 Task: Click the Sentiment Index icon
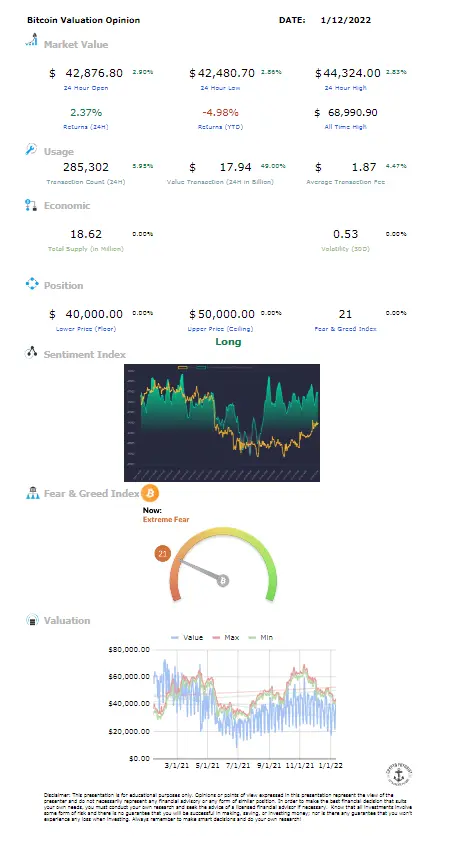(31, 353)
